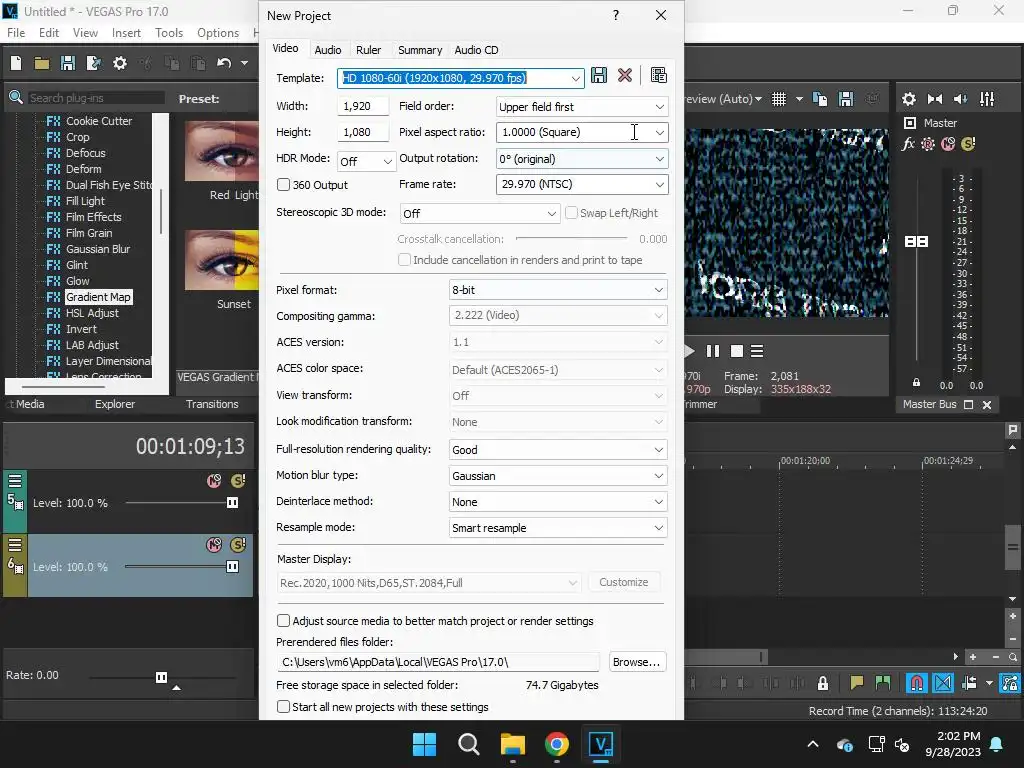Click the undo arrow in main toolbar
The width and height of the screenshot is (1024, 768).
pos(224,63)
